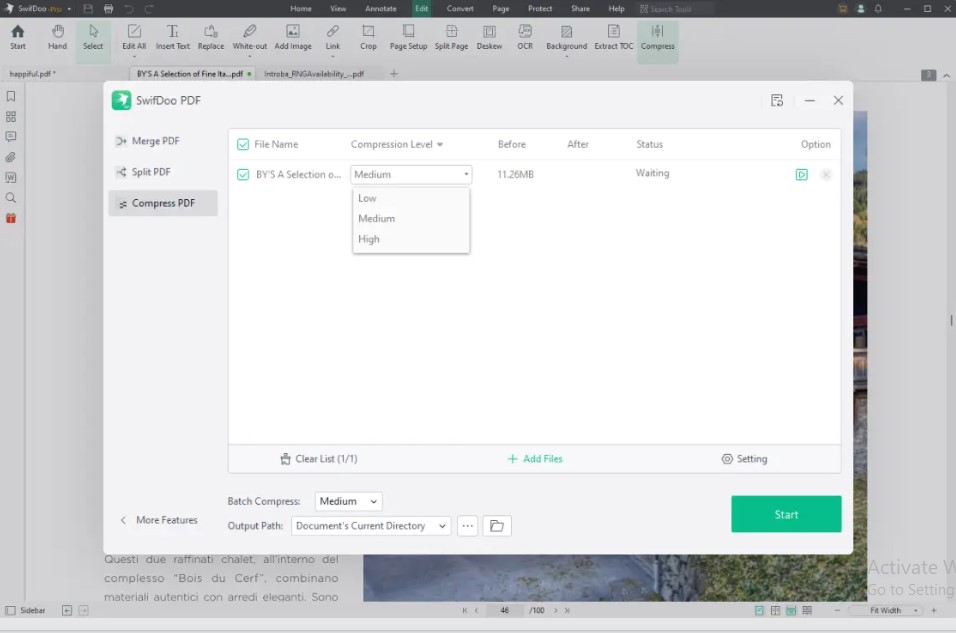The height and width of the screenshot is (633, 956).
Task: Click Clear List (1/1)
Action: 319,459
